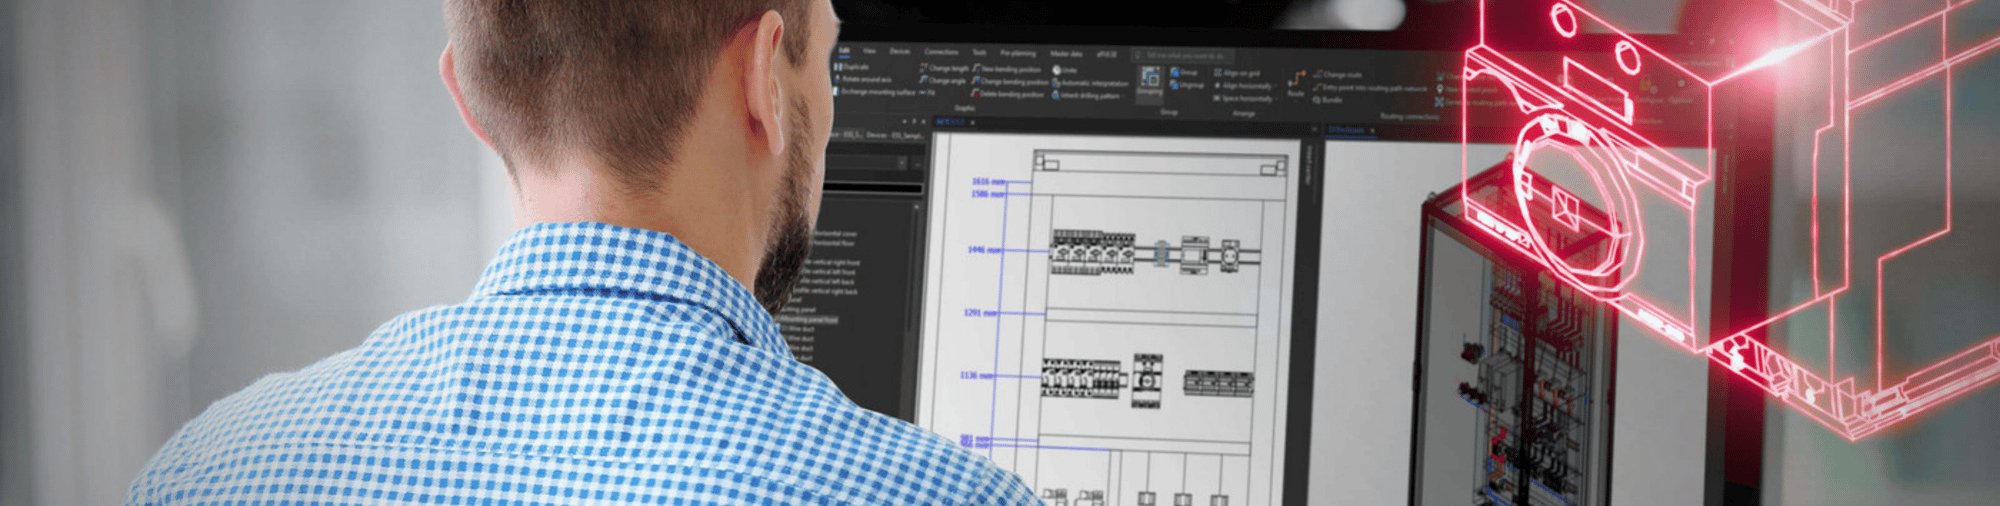Click Entry point into routing path network
The image size is (2000, 506).
pos(1370,88)
